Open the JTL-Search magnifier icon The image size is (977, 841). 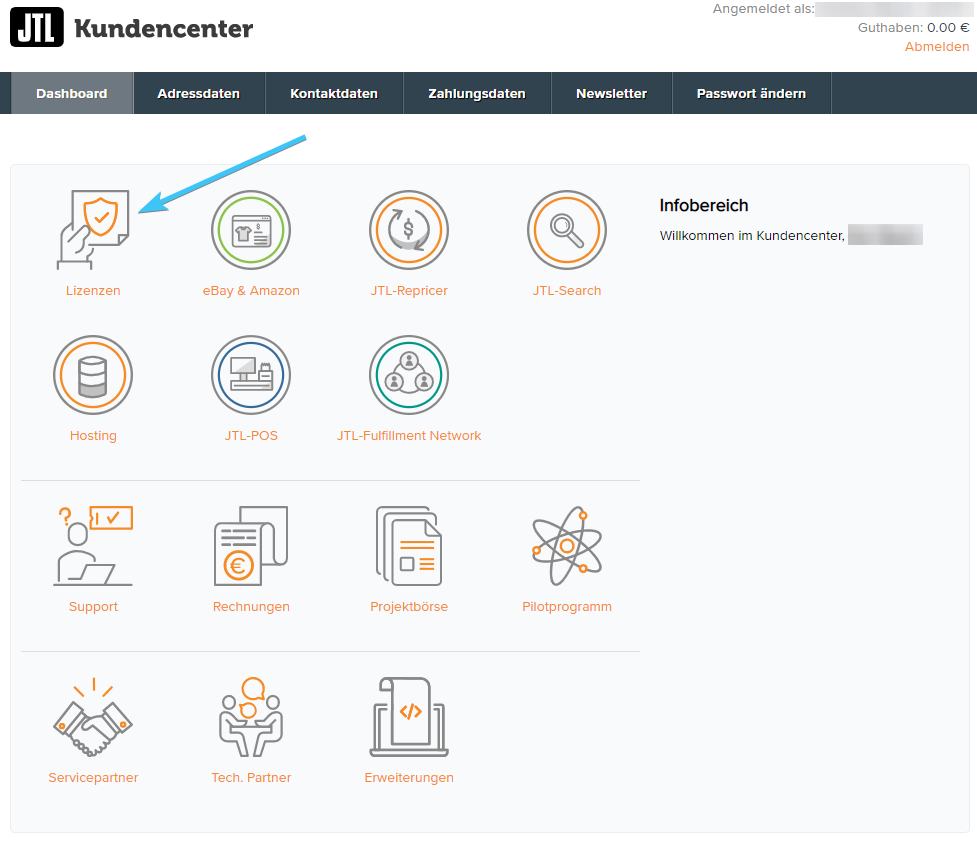point(567,230)
